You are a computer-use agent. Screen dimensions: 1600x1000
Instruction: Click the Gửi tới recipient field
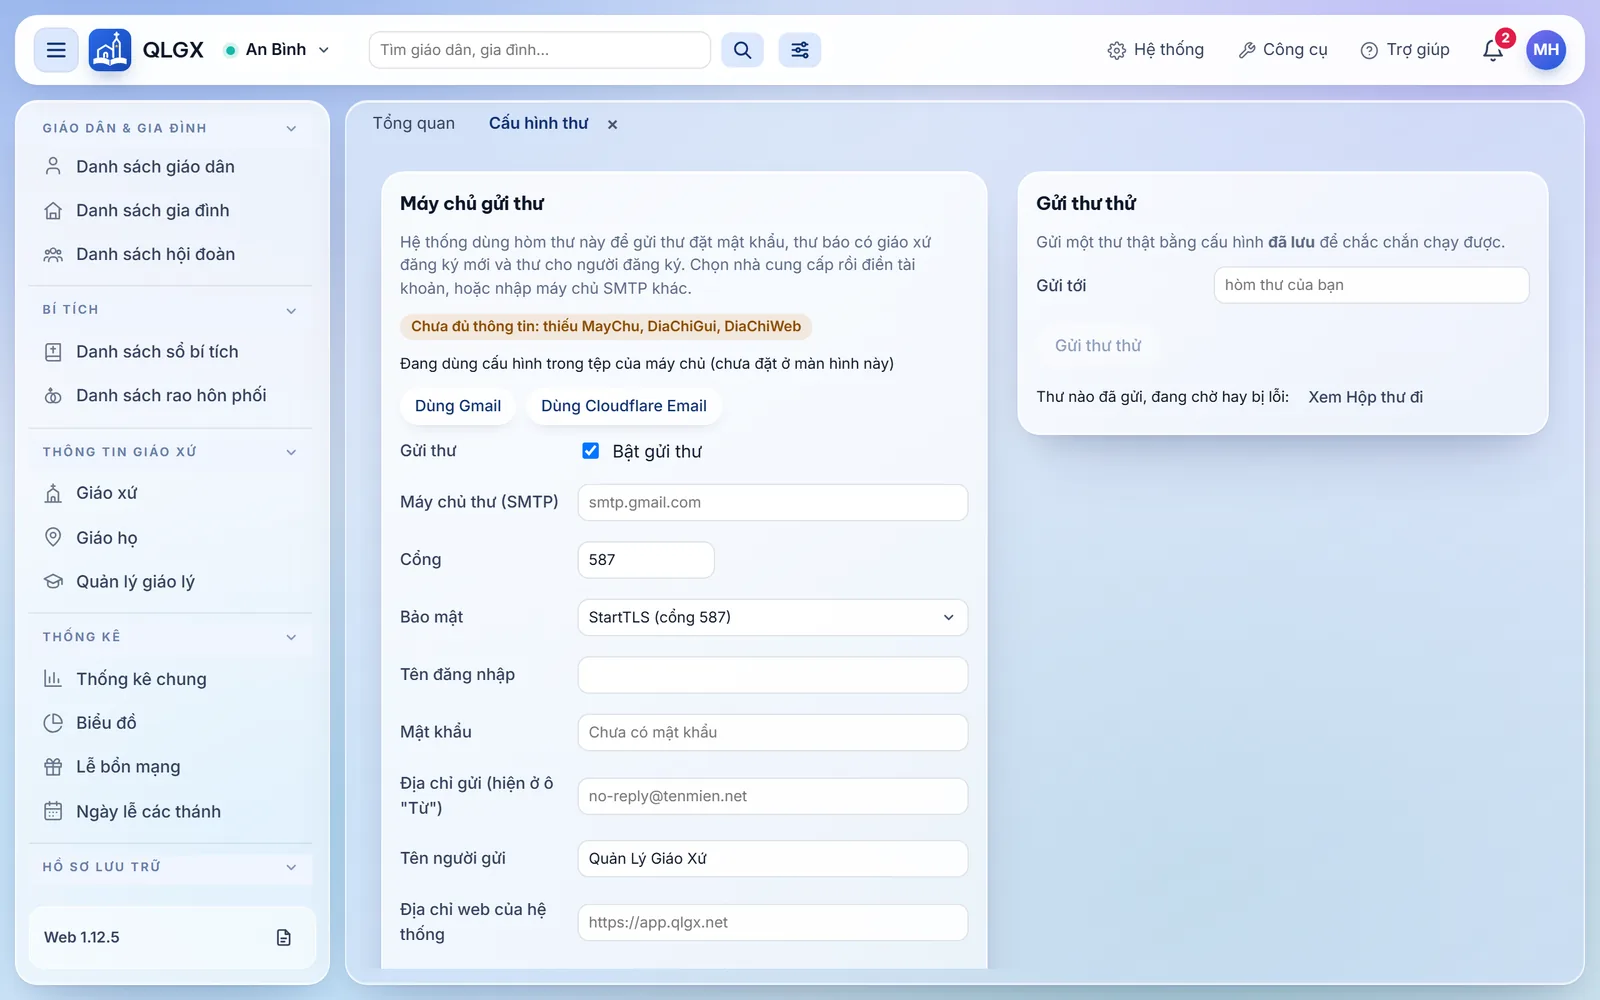[1371, 285]
